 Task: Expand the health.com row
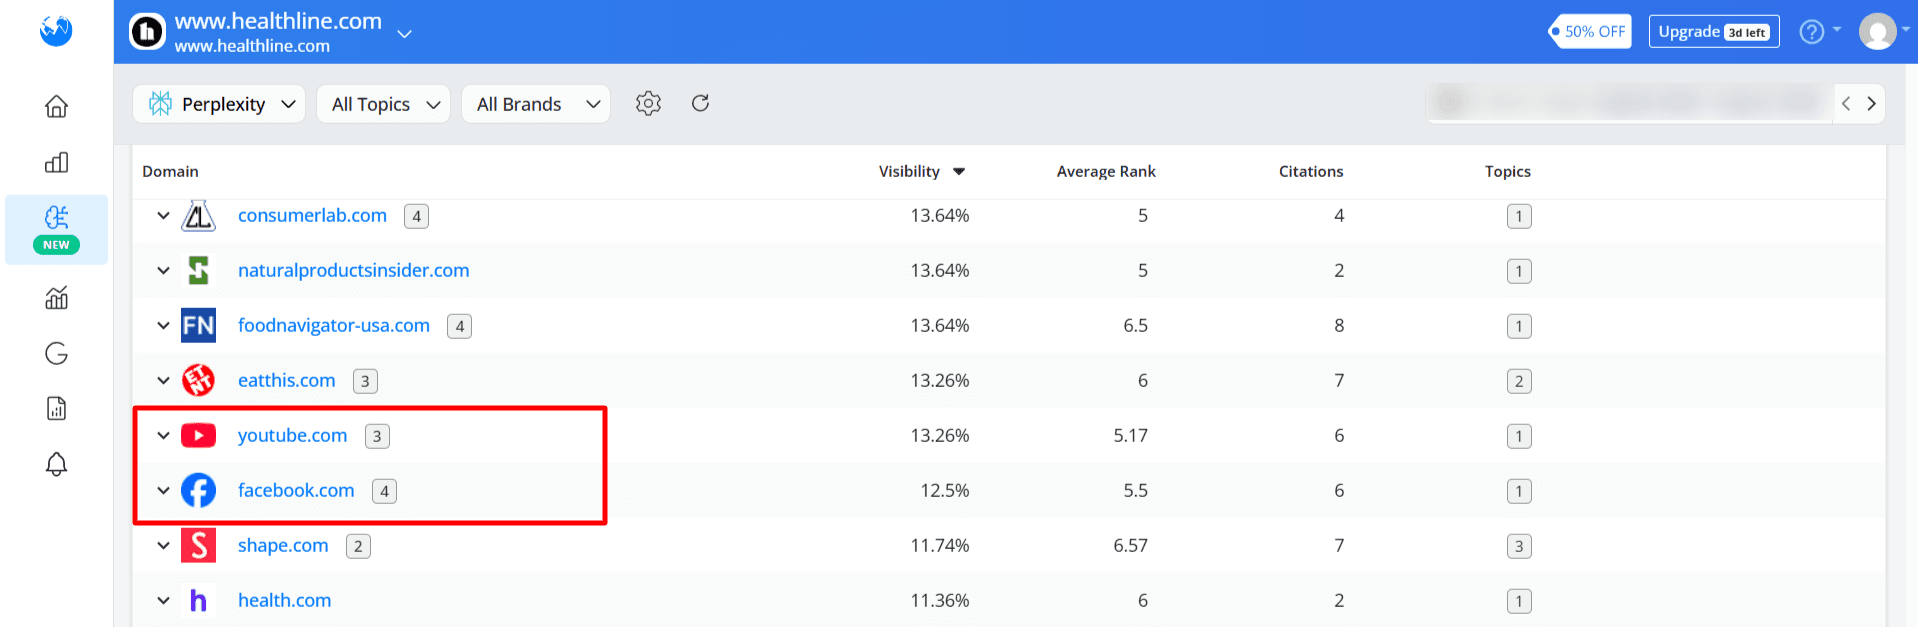[x=163, y=600]
